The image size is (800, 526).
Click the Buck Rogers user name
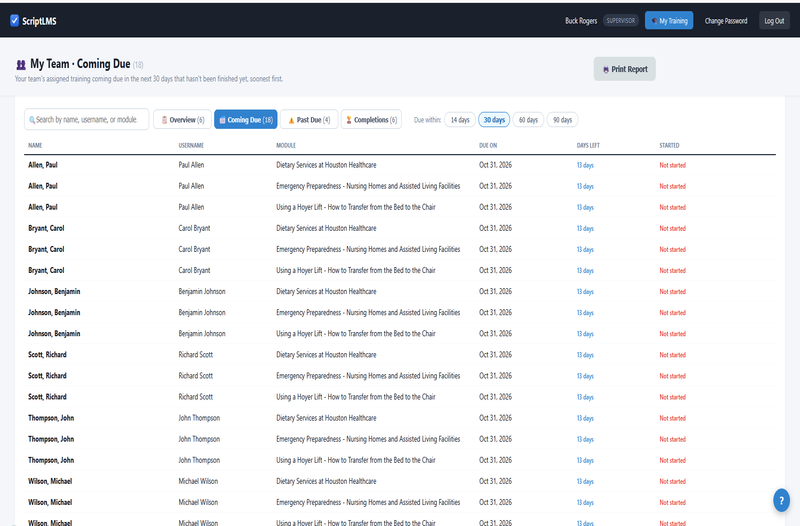coord(581,21)
